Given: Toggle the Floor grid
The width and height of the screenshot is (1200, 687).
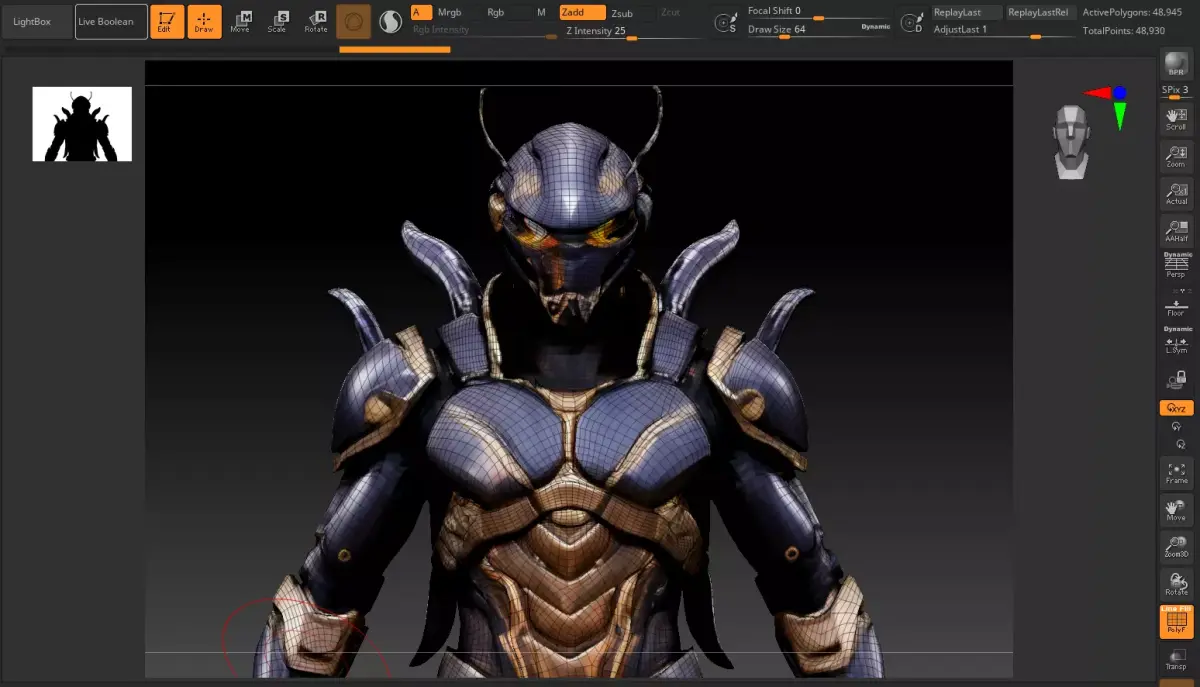Looking at the screenshot, I should pos(1176,305).
